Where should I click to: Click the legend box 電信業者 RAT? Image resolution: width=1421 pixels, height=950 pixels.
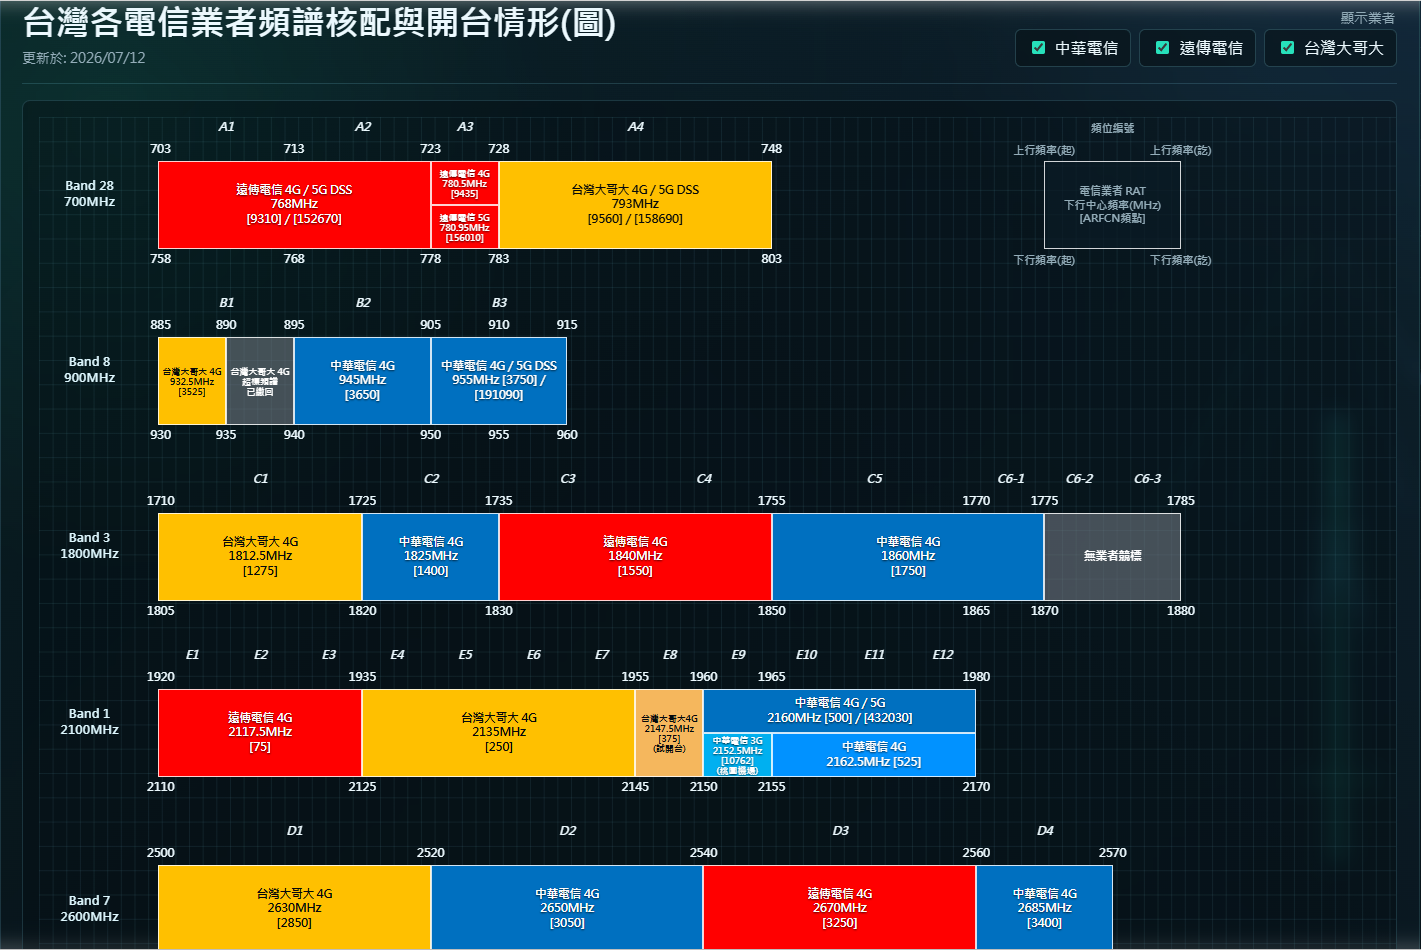[x=1112, y=205]
